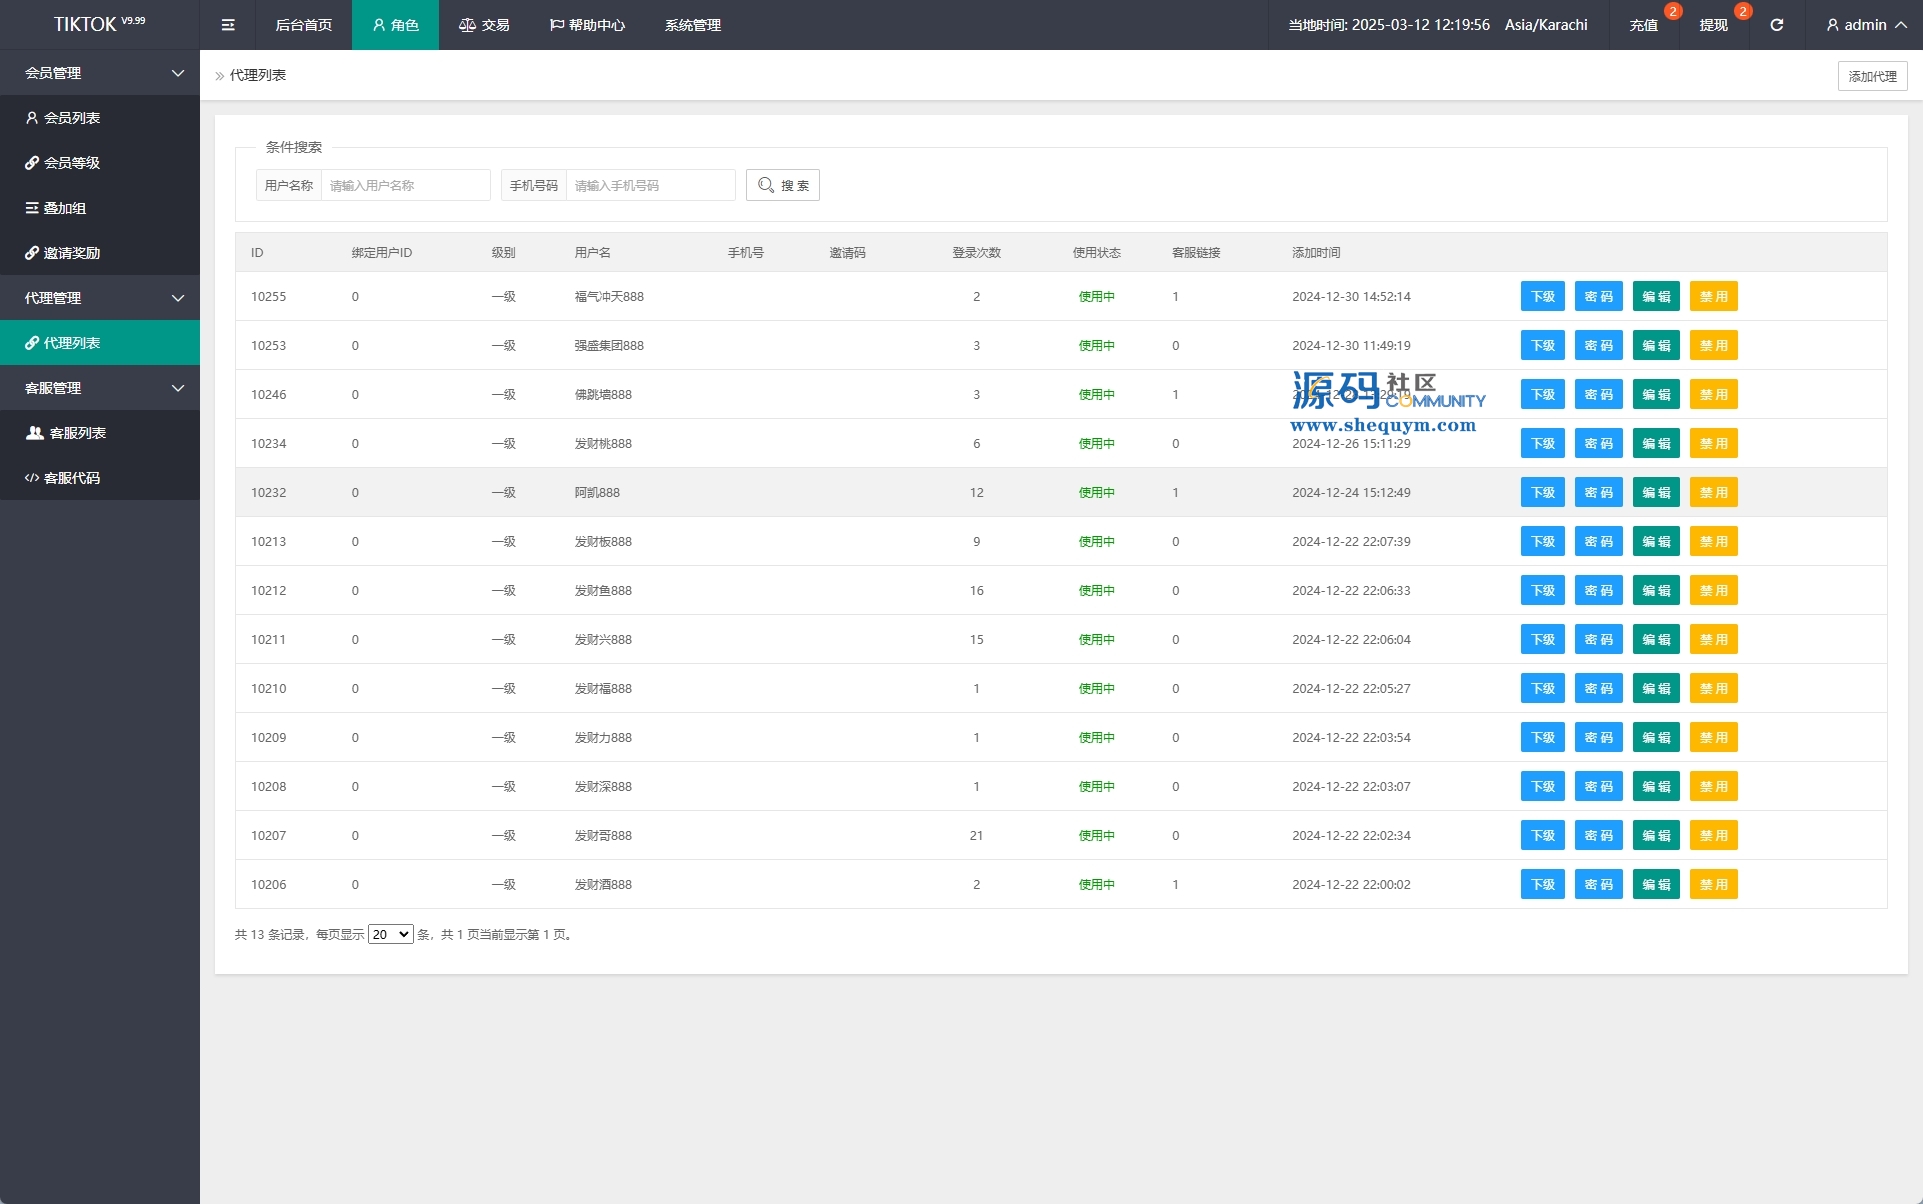The height and width of the screenshot is (1204, 1923).
Task: Click 下级 for 发财兴888
Action: 1543,639
